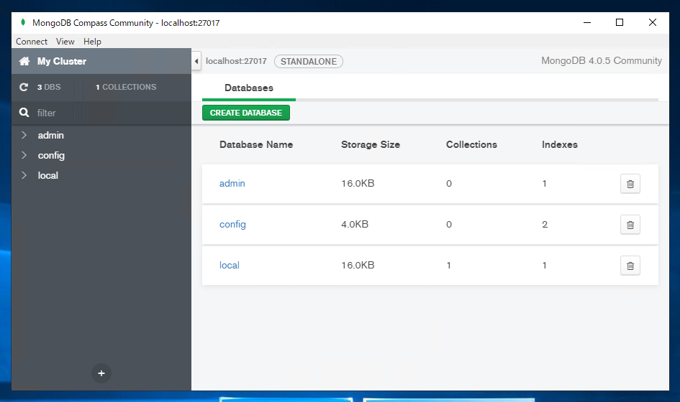Viewport: 680px width, 402px height.
Task: Expand the admin database in sidebar
Action: pyautogui.click(x=24, y=135)
